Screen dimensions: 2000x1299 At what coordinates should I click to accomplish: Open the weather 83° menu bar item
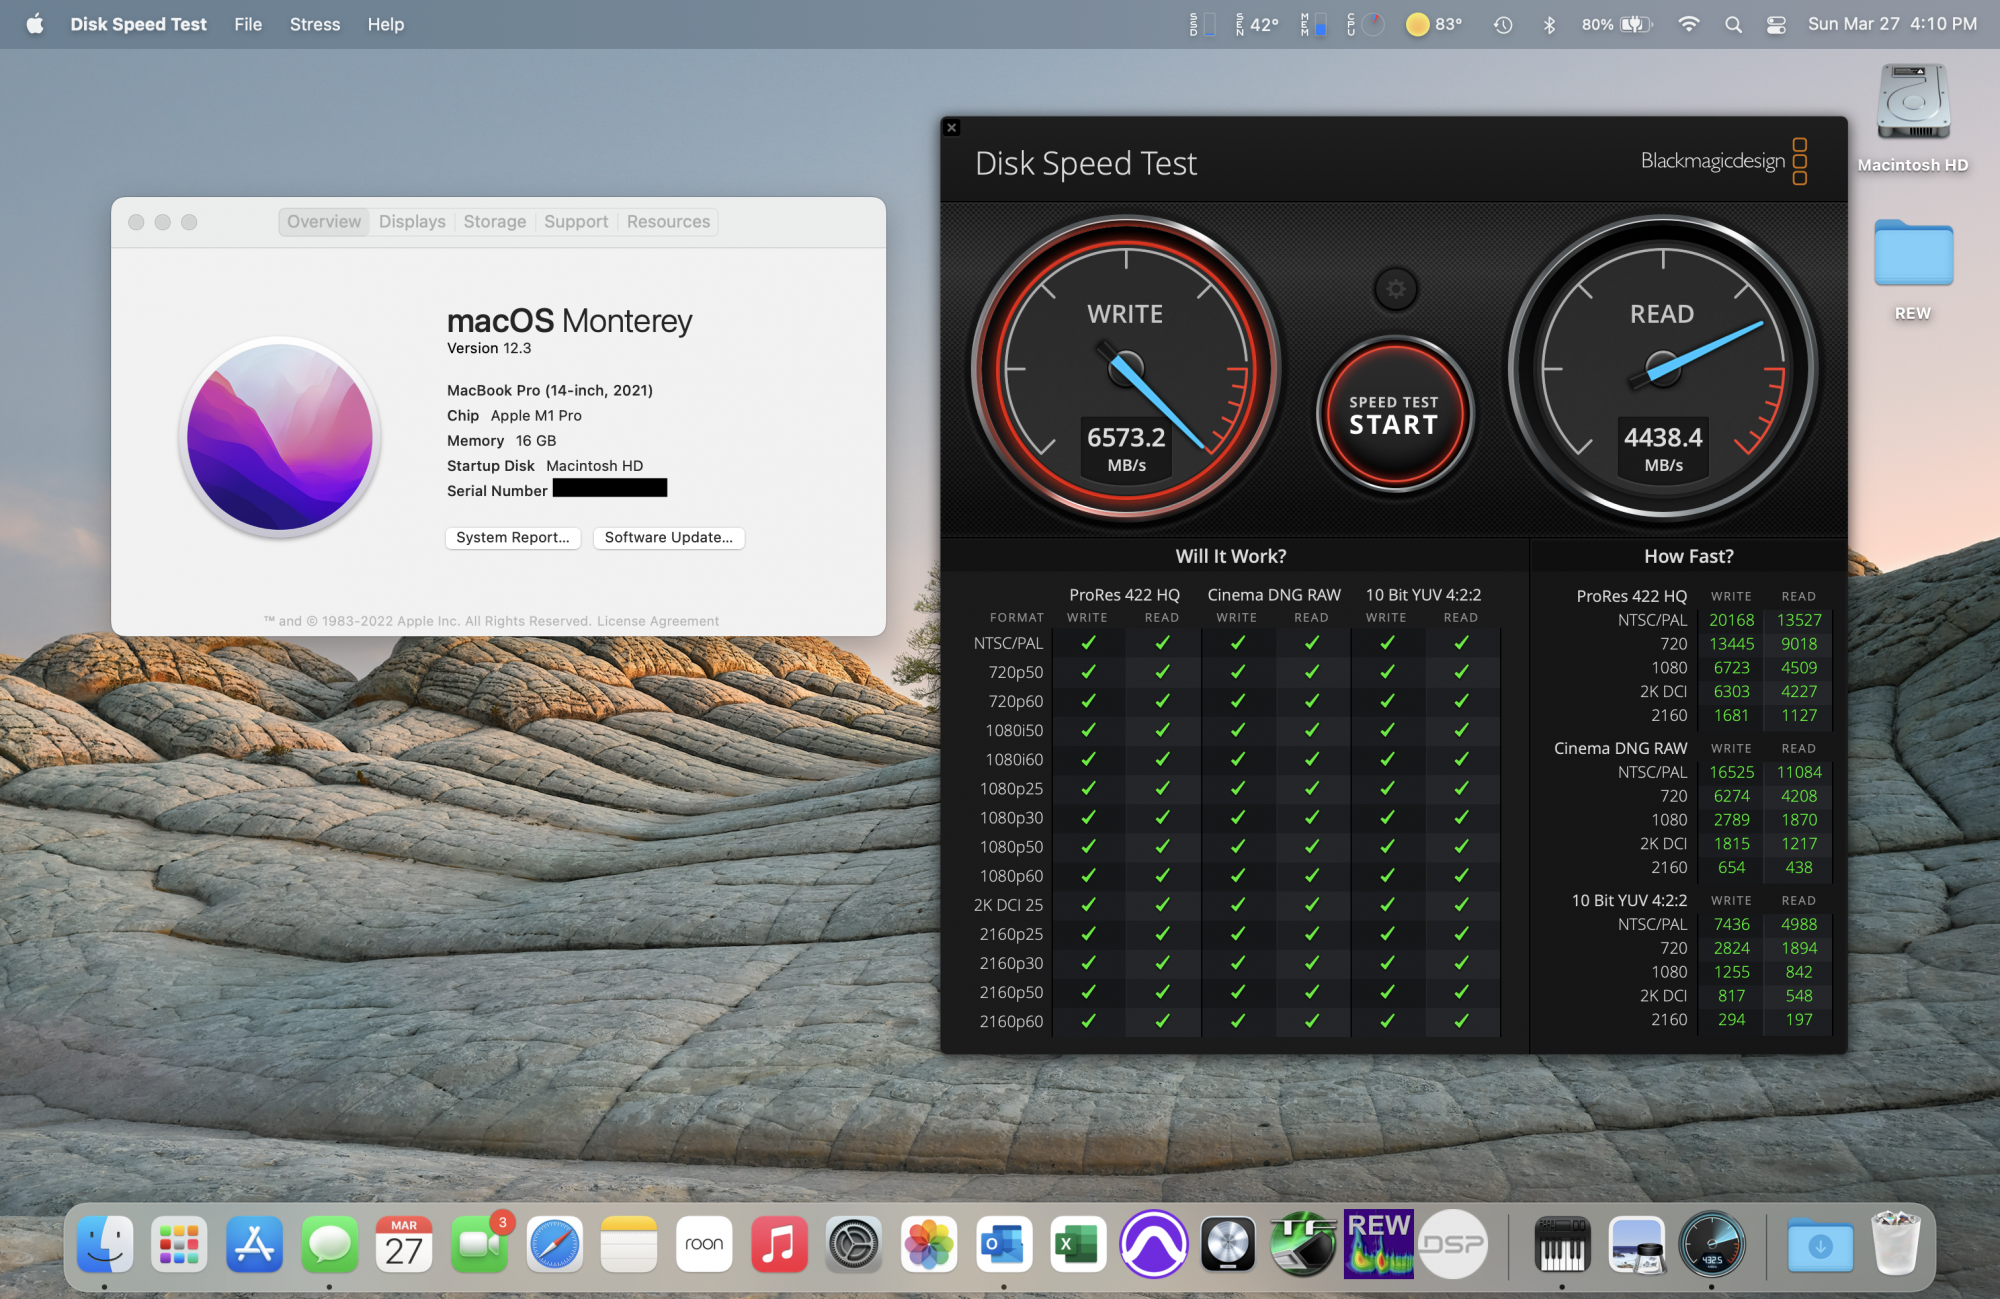click(x=1434, y=24)
